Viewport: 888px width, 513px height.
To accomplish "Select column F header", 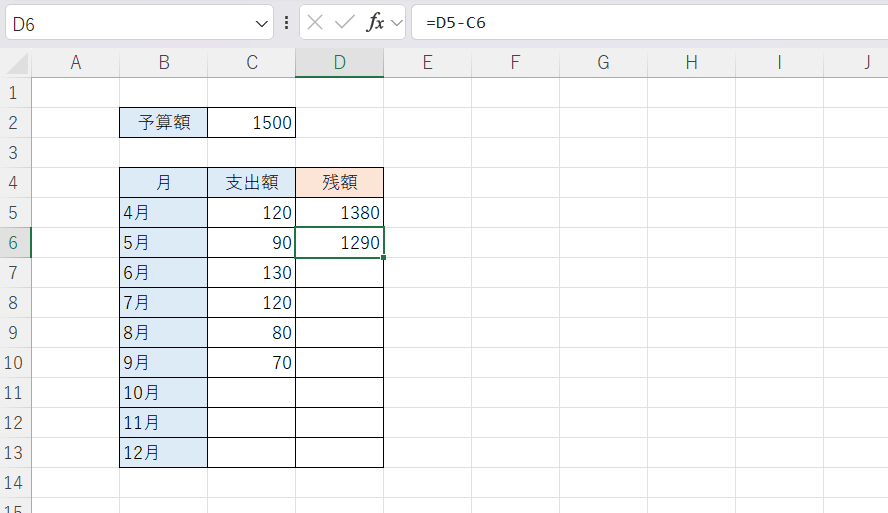I will tap(515, 62).
